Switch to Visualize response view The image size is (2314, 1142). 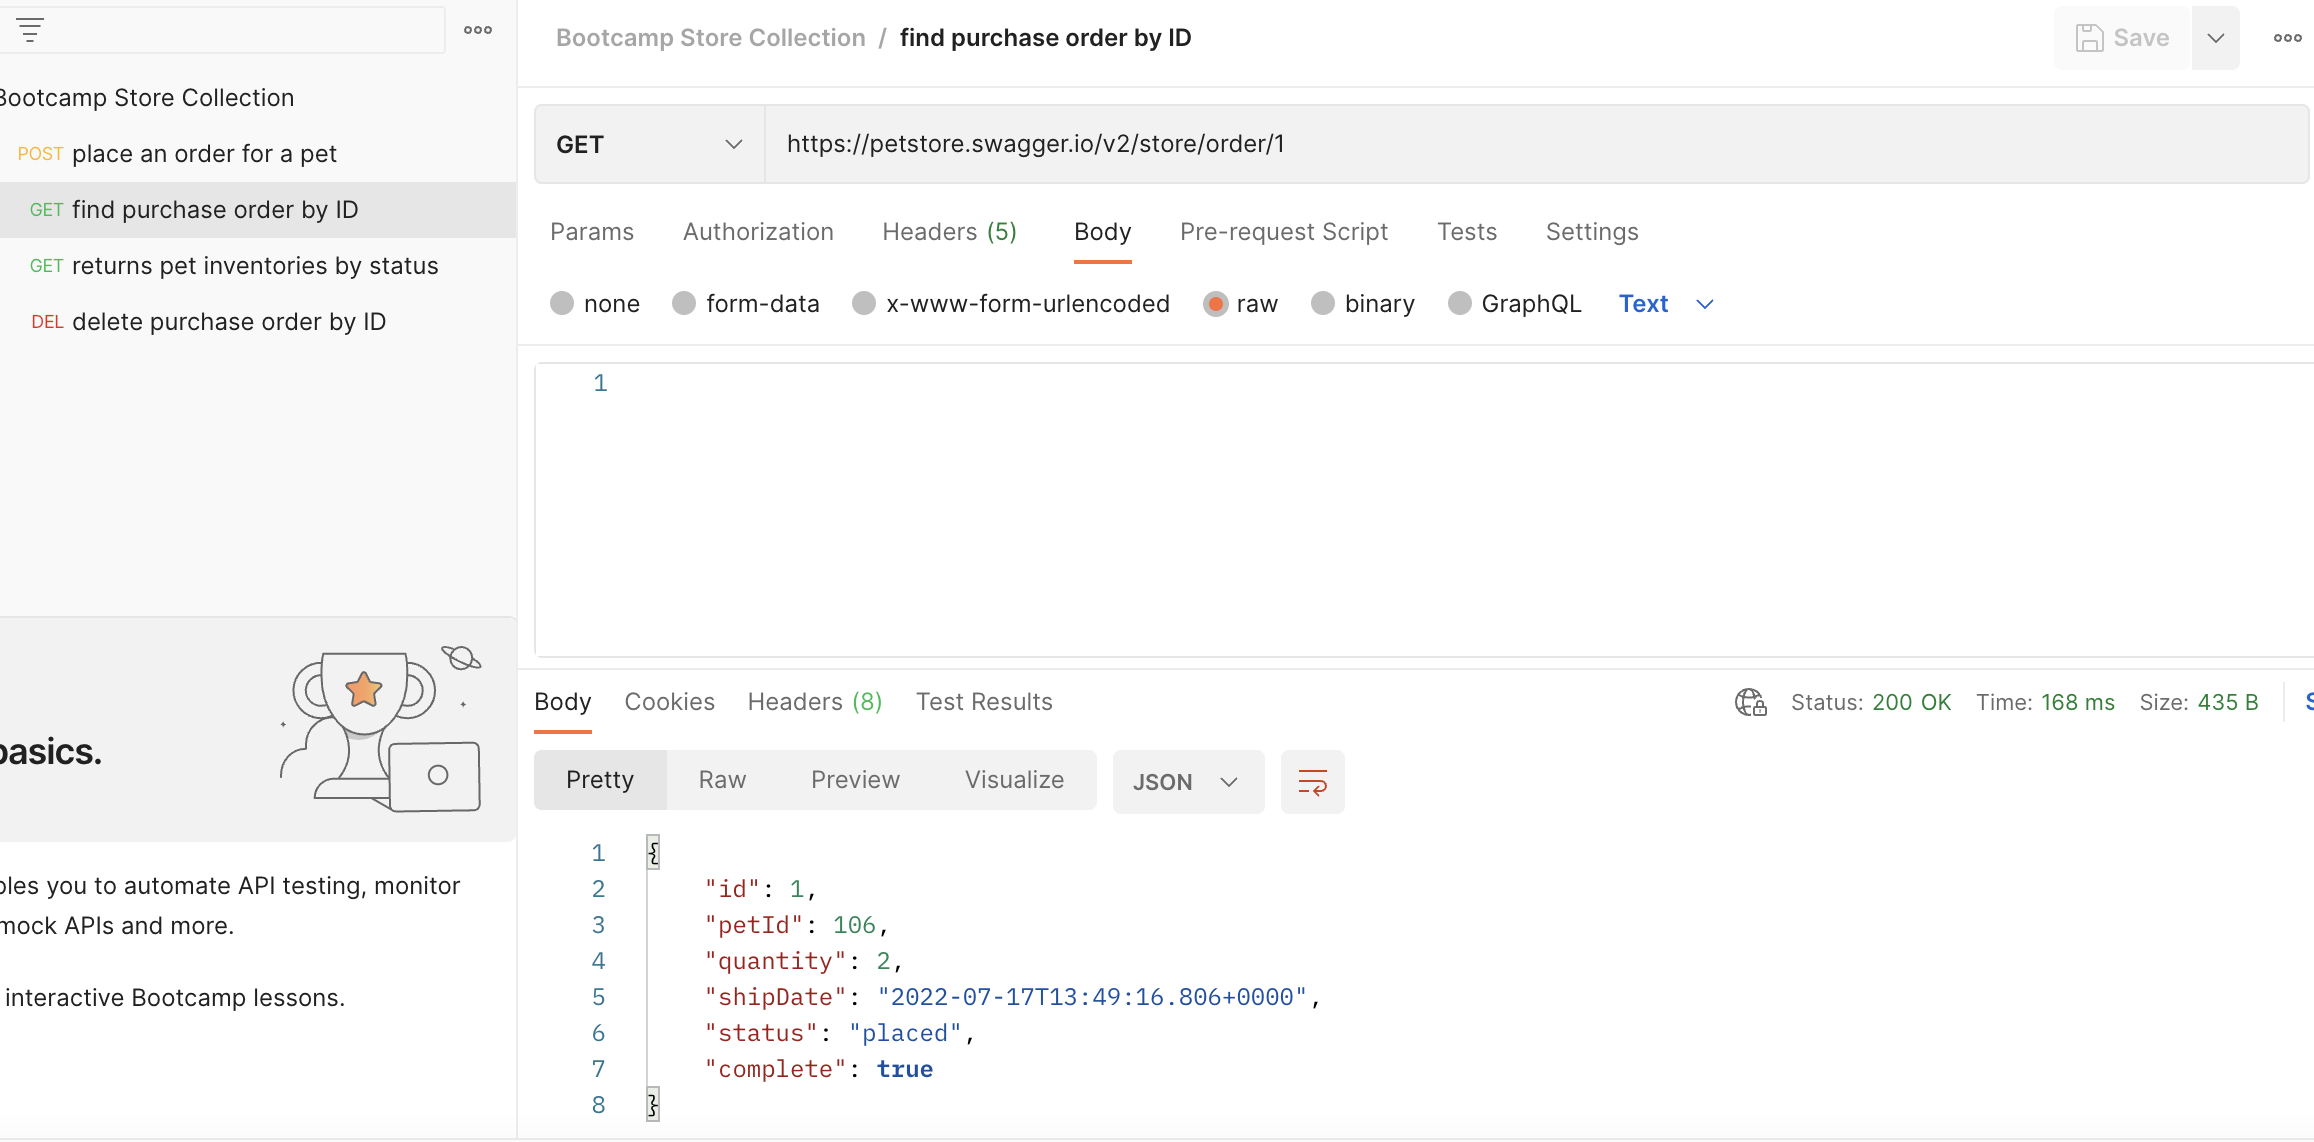pyautogui.click(x=1014, y=780)
